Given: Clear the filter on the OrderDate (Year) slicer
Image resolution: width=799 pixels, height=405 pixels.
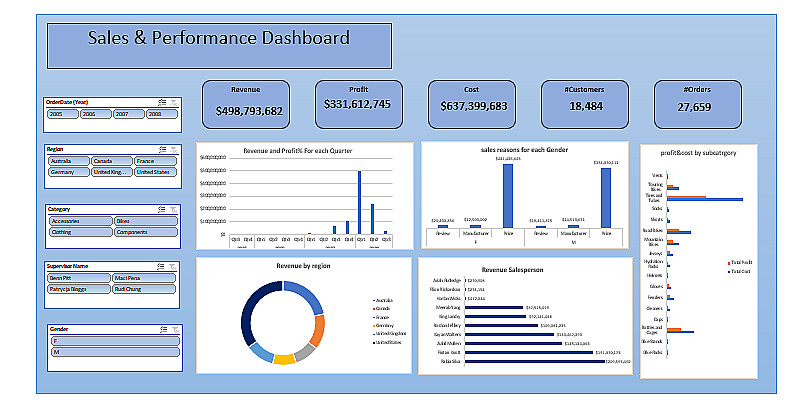Looking at the screenshot, I should [174, 102].
